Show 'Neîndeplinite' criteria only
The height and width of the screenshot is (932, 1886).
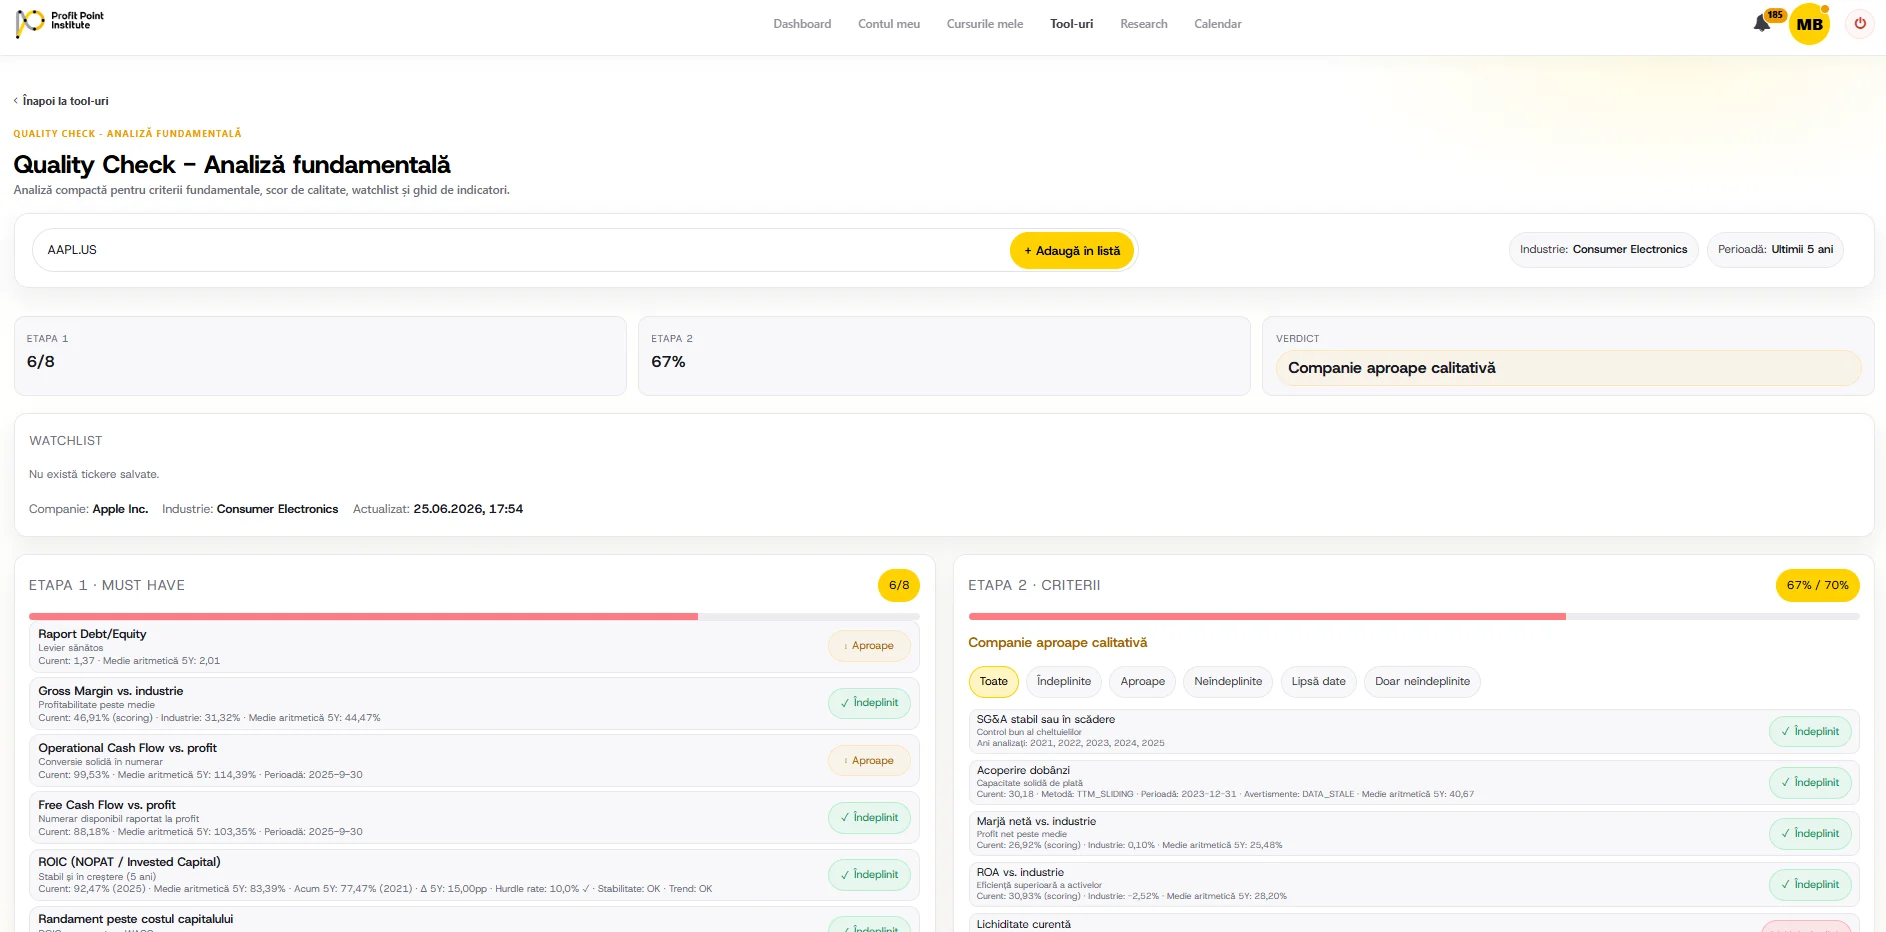[1228, 682]
